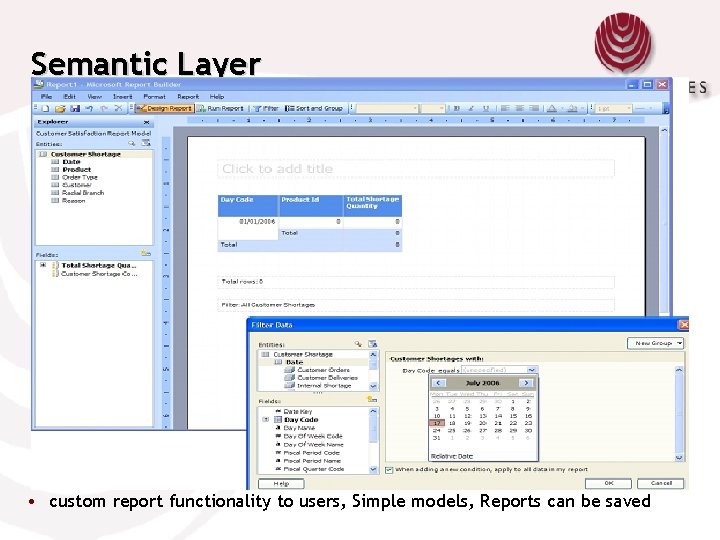Click the Undo arrow toolbar icon
The width and height of the screenshot is (720, 540).
90,109
